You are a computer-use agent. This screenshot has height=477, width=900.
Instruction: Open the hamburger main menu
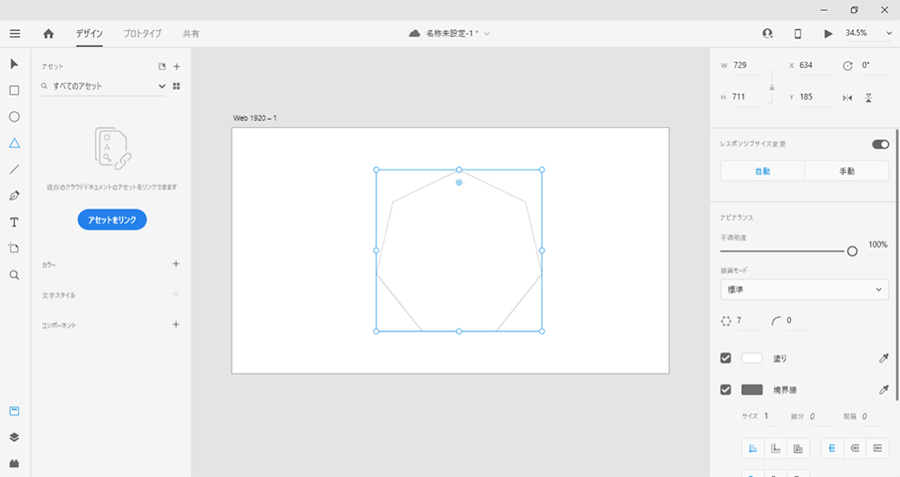click(x=15, y=33)
